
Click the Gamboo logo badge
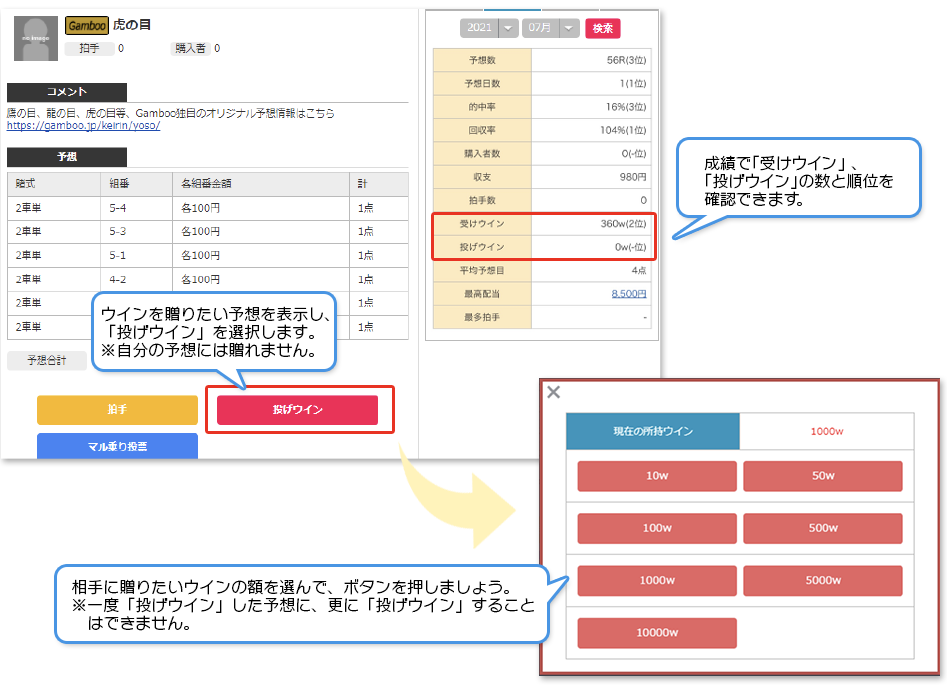86,25
